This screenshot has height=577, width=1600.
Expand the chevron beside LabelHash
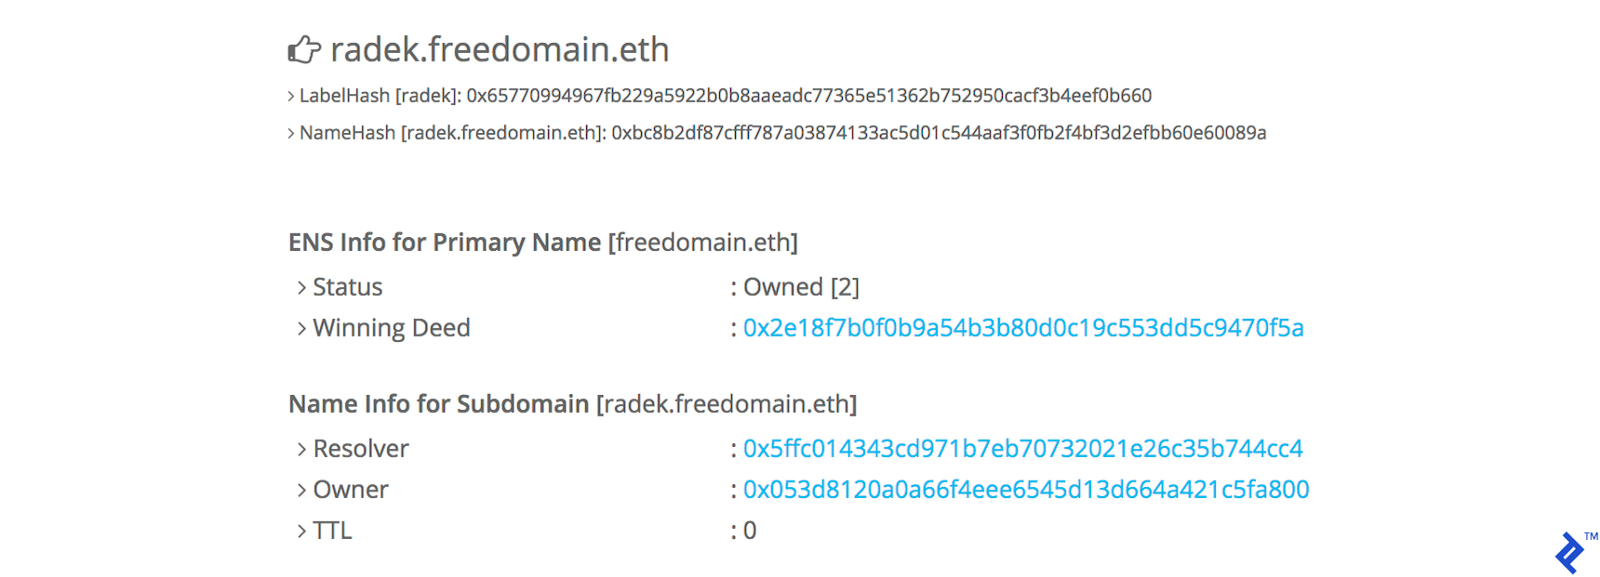[291, 97]
